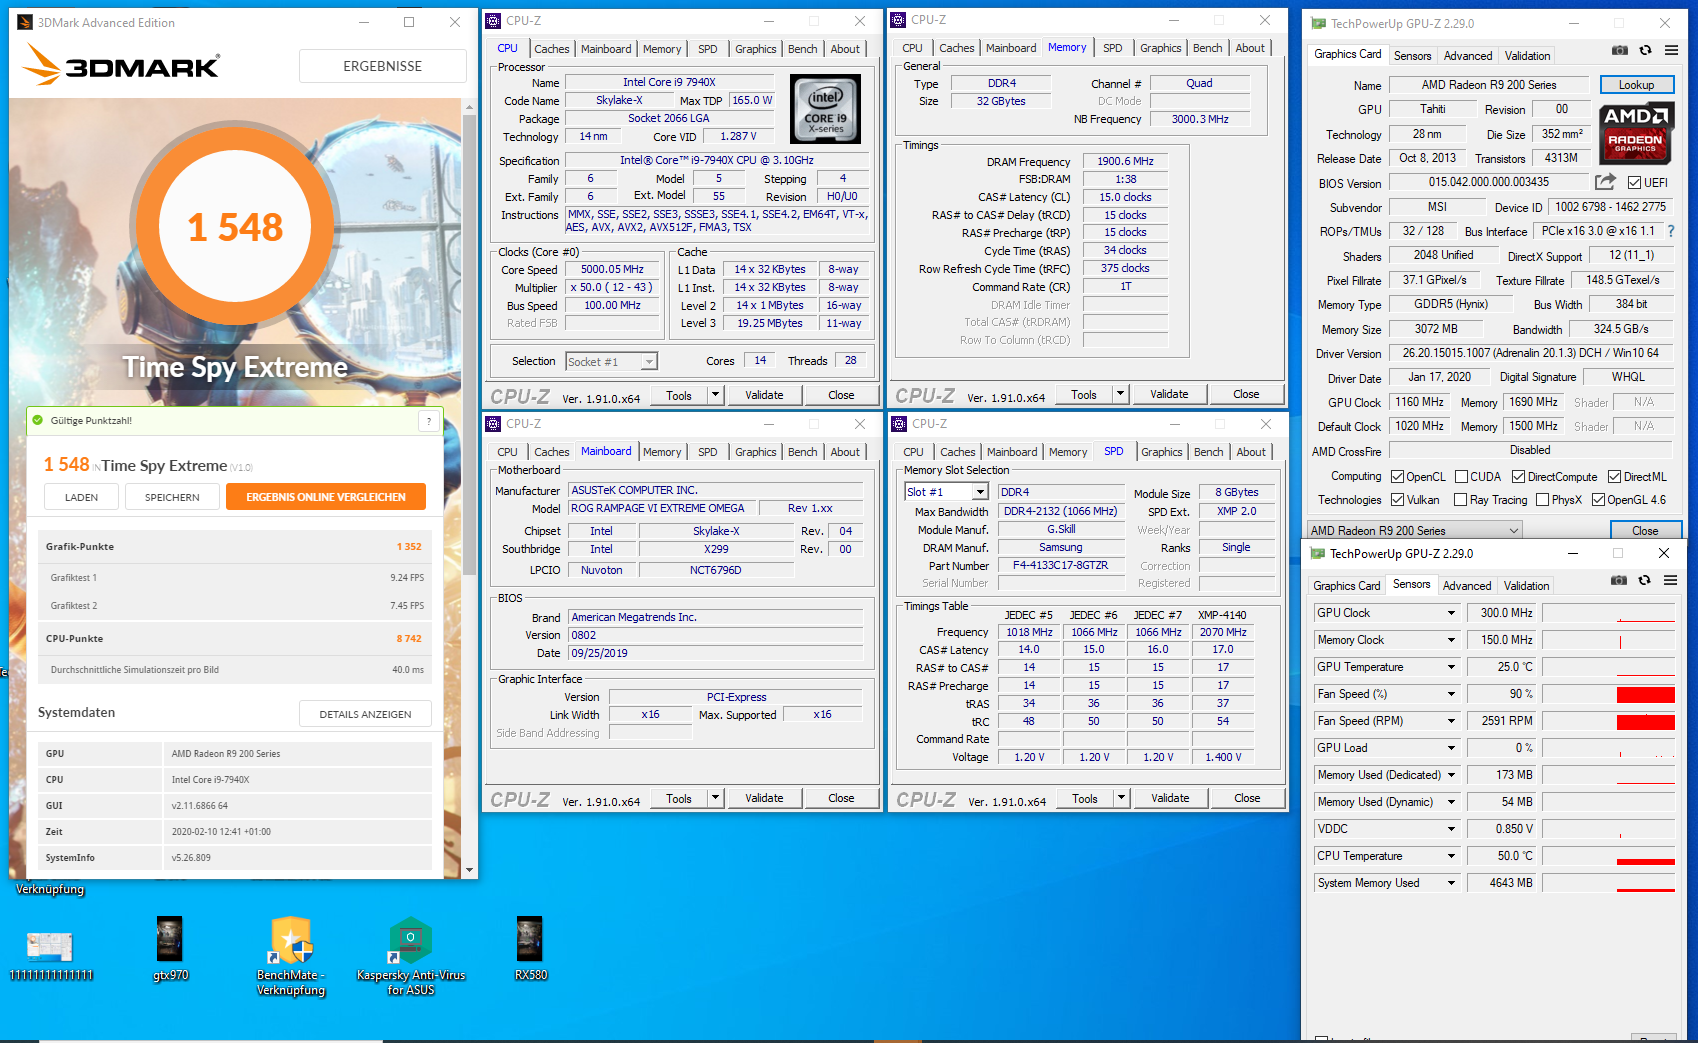Viewport: 1698px width, 1043px height.
Task: Click the PCIe bus interface question mark icon
Action: (1670, 231)
